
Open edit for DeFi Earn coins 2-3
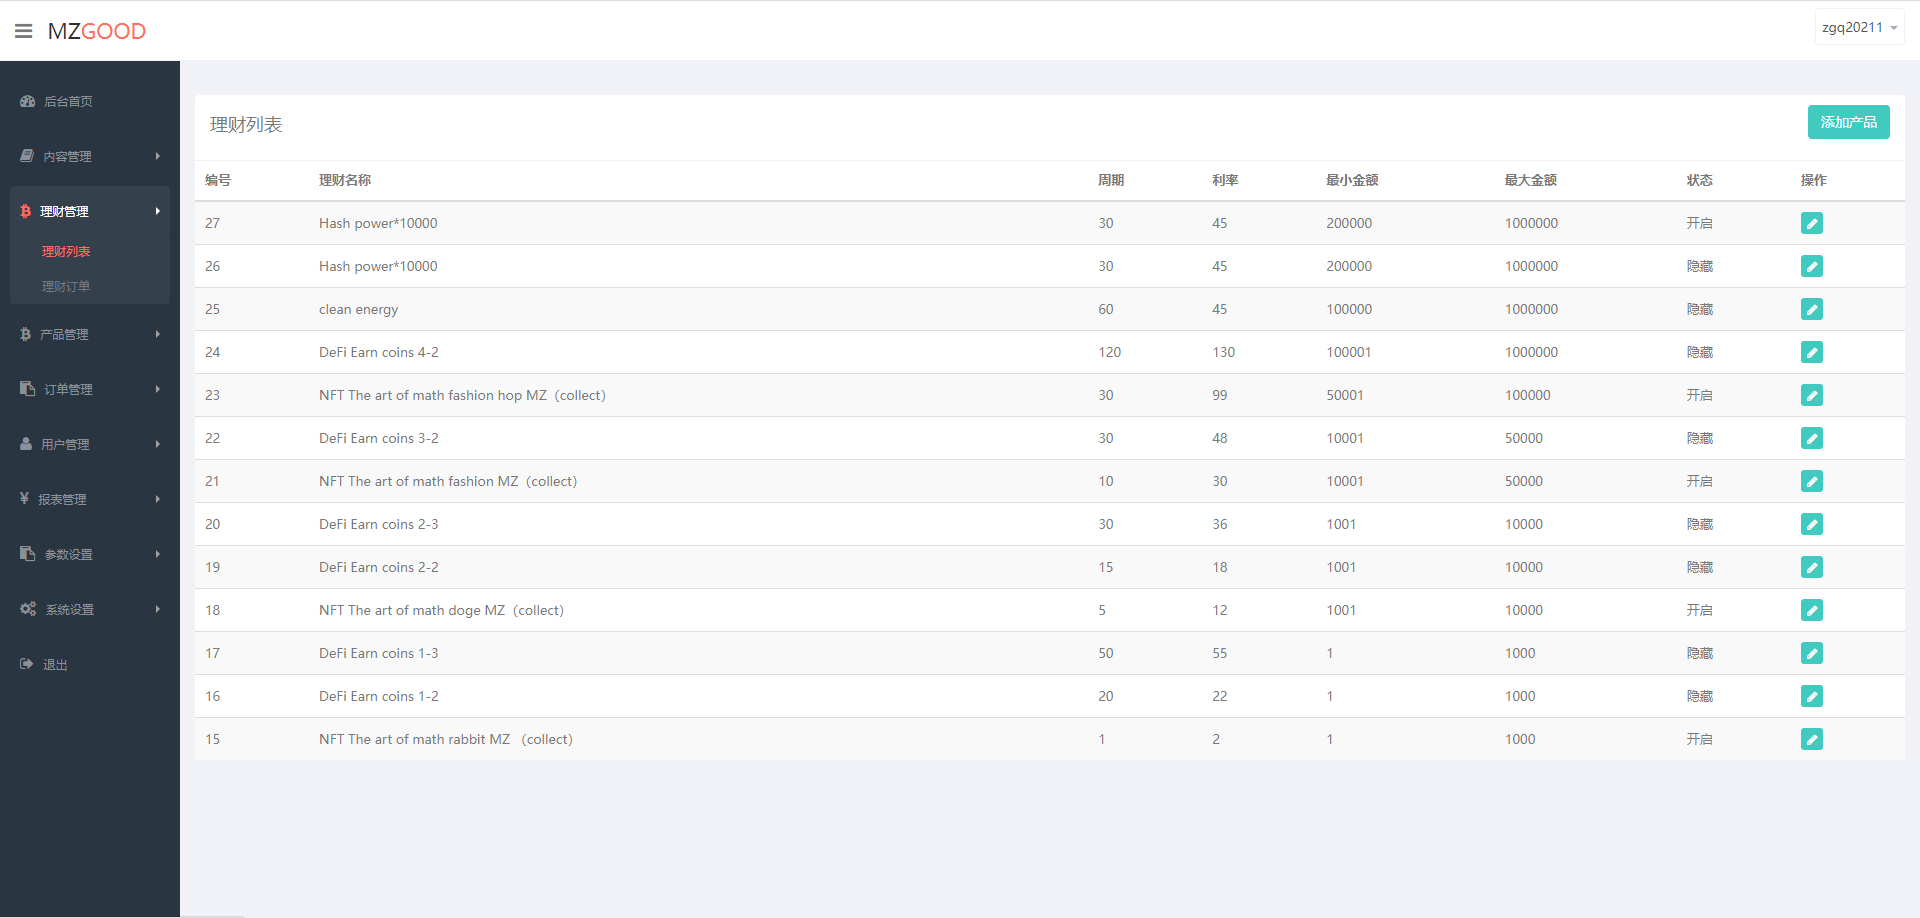click(x=1811, y=524)
